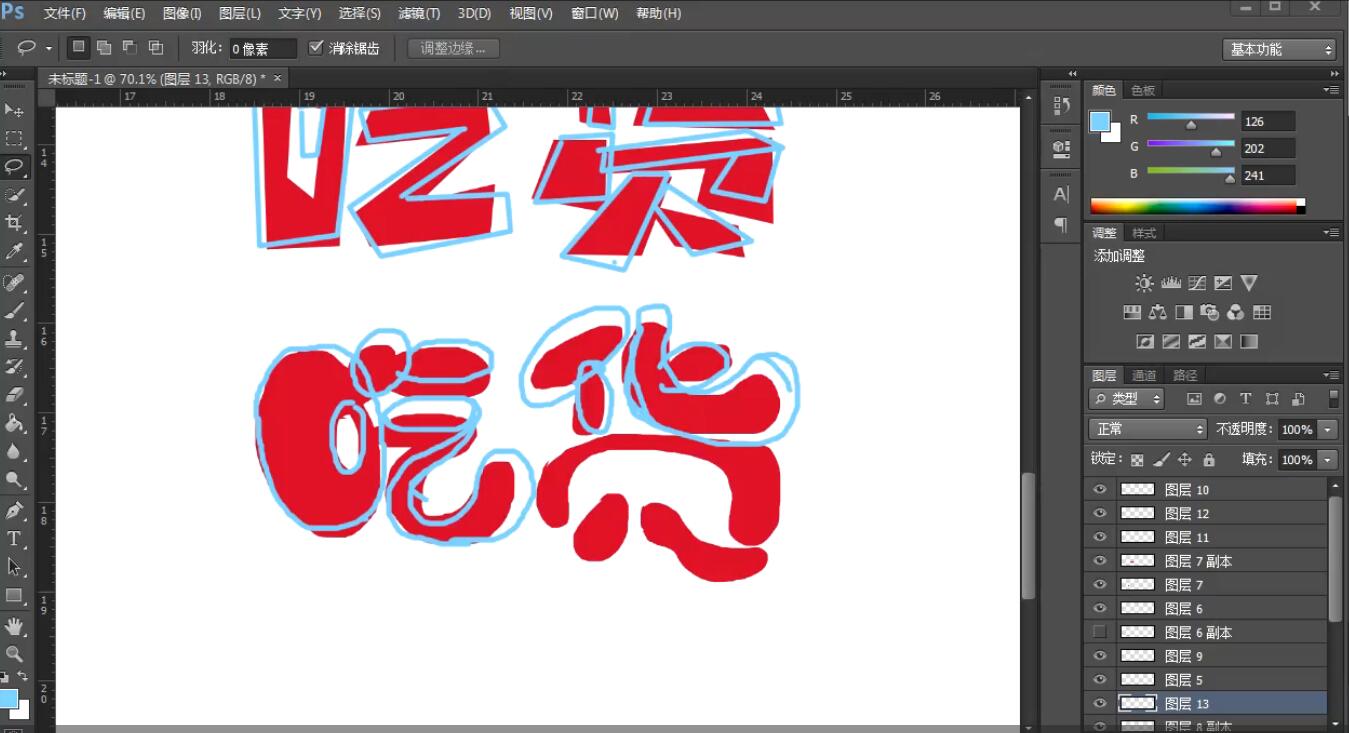Select the Horizontal Type tool
The height and width of the screenshot is (733, 1349).
click(x=14, y=539)
